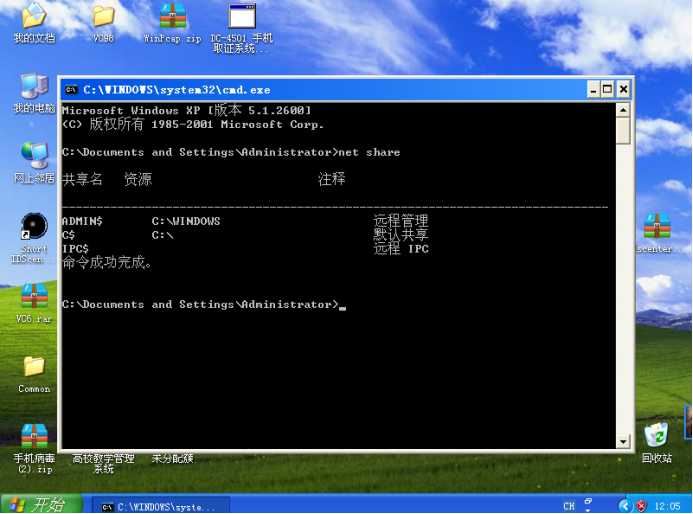Click the 默认共享 remark text
693x514 pixels.
(401, 234)
